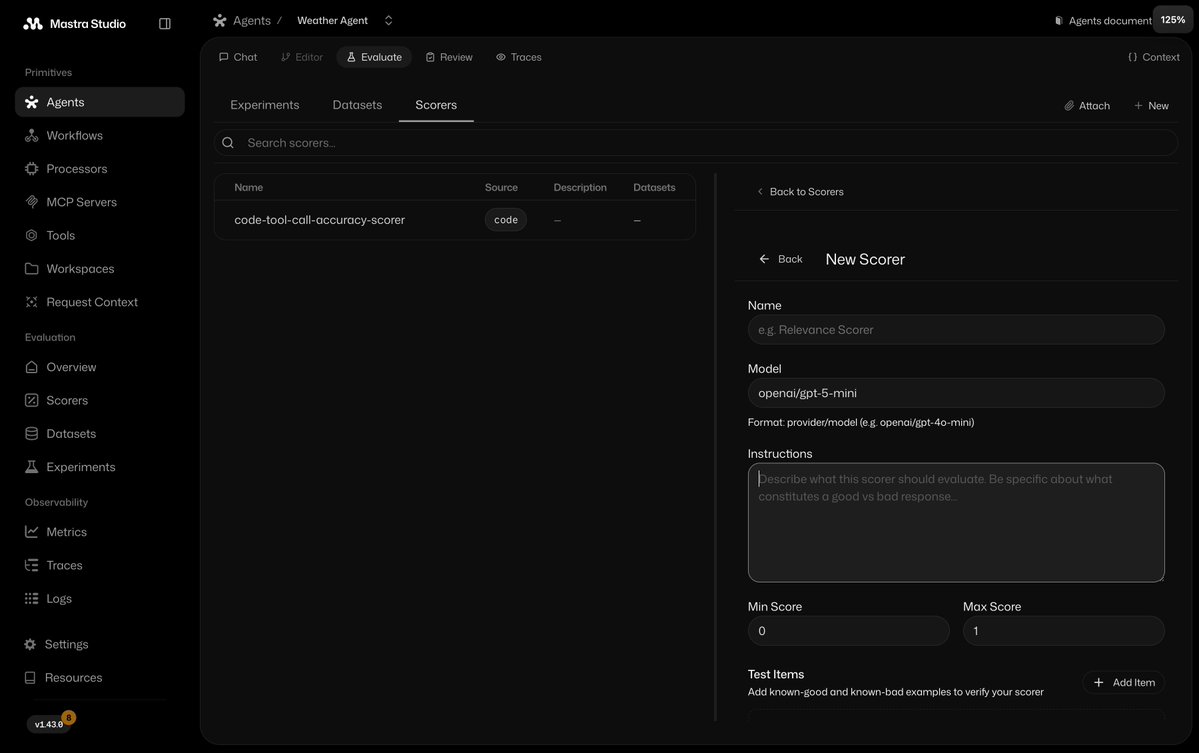Click the Back arrow button beside New Scorer
The image size is (1199, 753).
tap(781, 259)
